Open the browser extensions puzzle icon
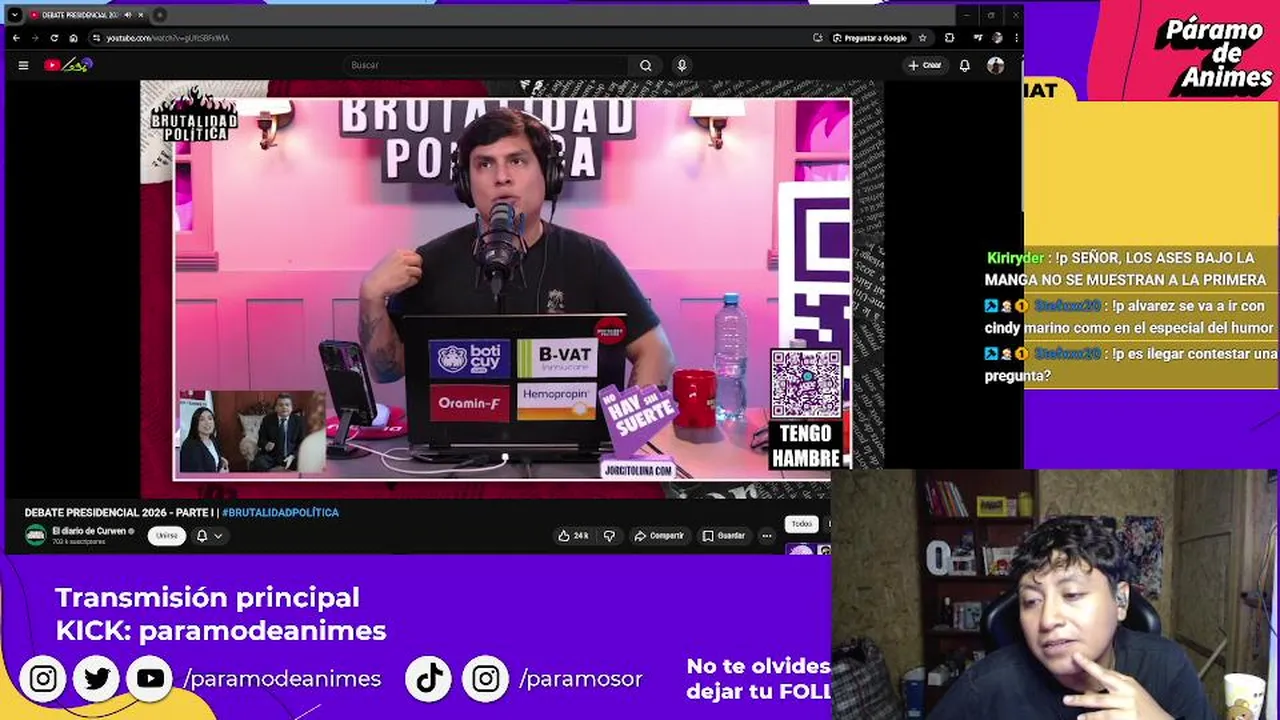1280x720 pixels. (949, 38)
